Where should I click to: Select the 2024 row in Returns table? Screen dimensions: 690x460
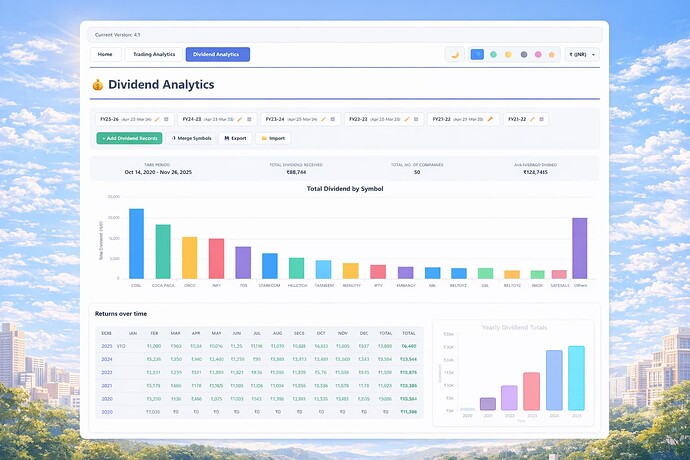tap(106, 357)
